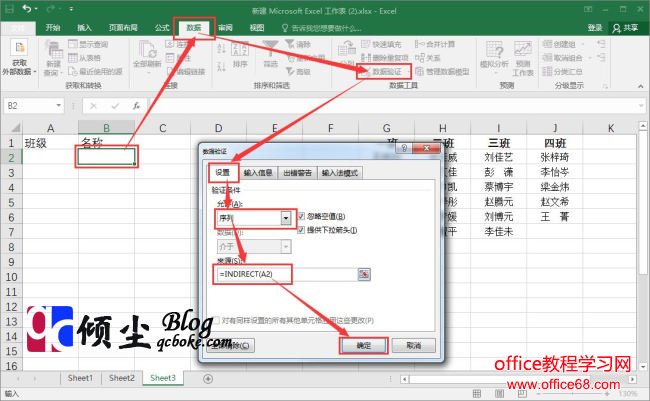Open the Allow (序列) dropdown

tap(286, 218)
